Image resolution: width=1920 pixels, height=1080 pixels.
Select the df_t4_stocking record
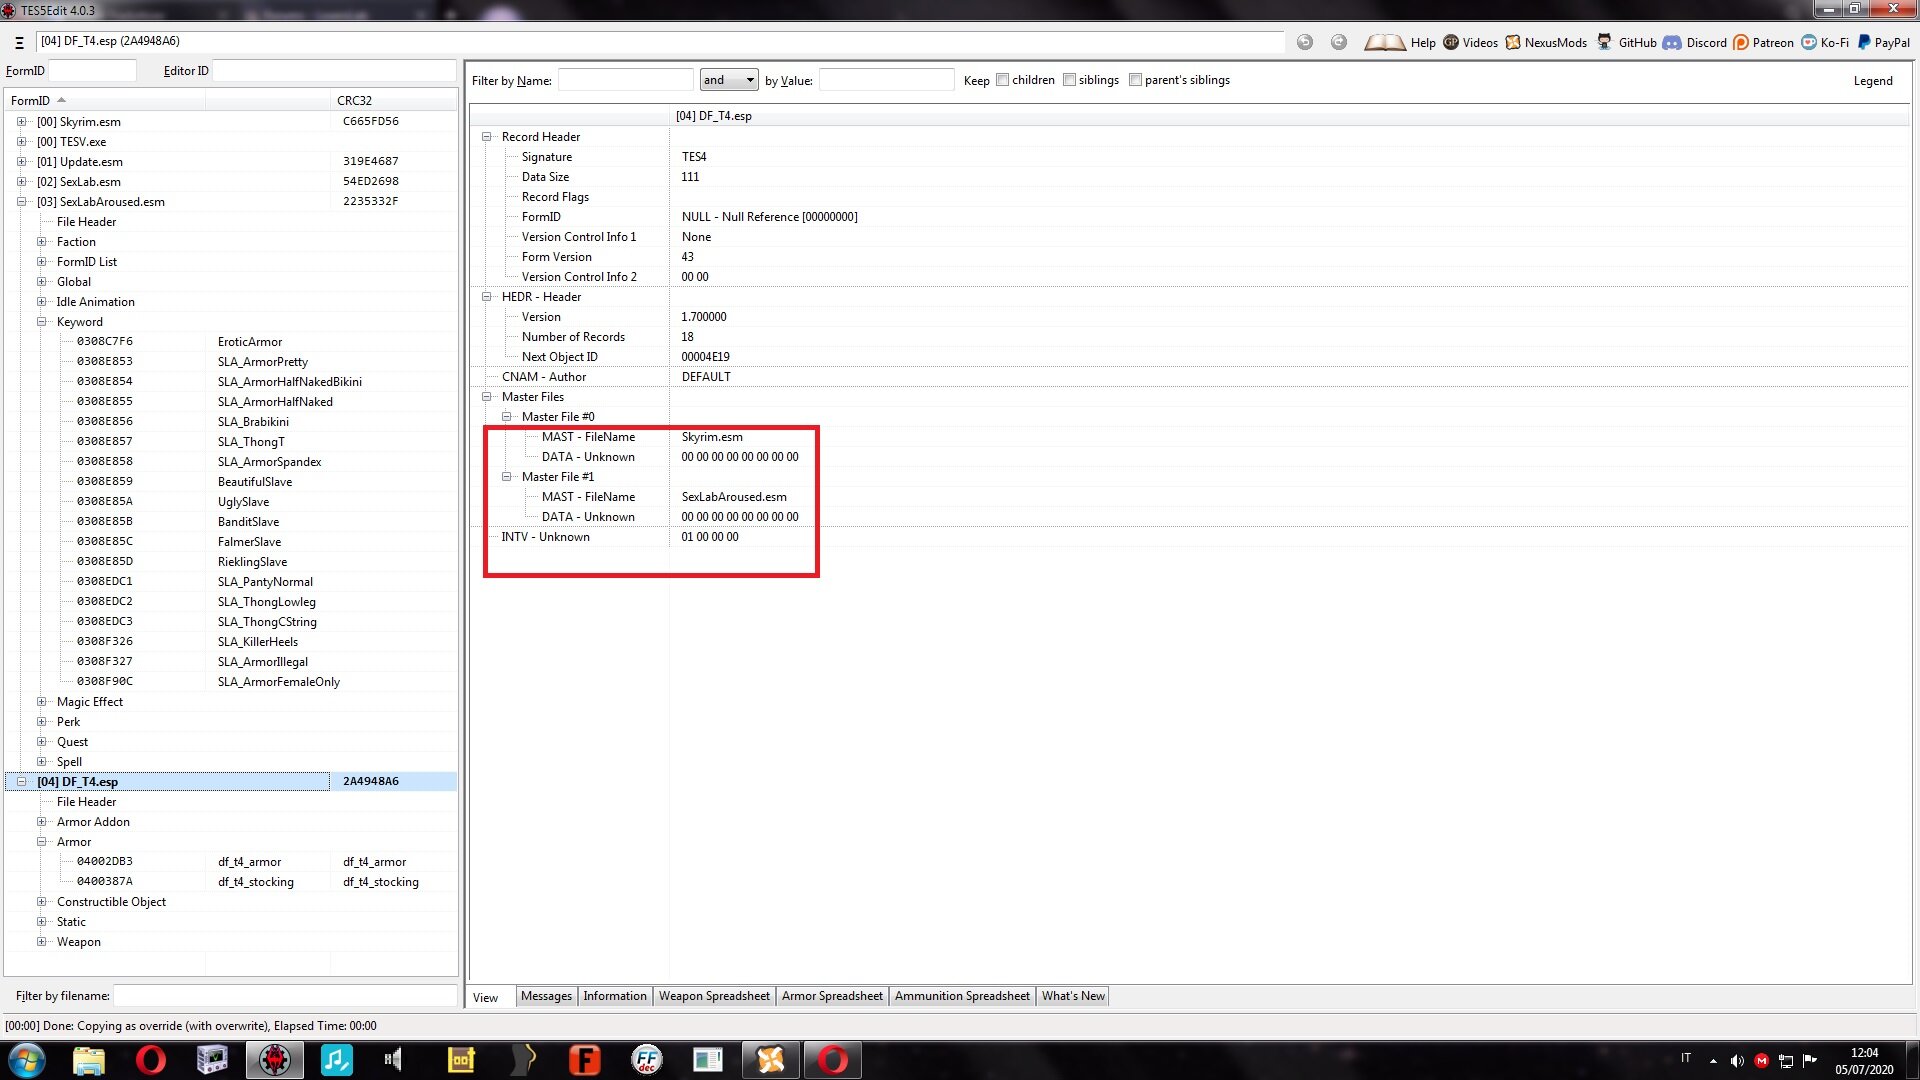point(255,882)
